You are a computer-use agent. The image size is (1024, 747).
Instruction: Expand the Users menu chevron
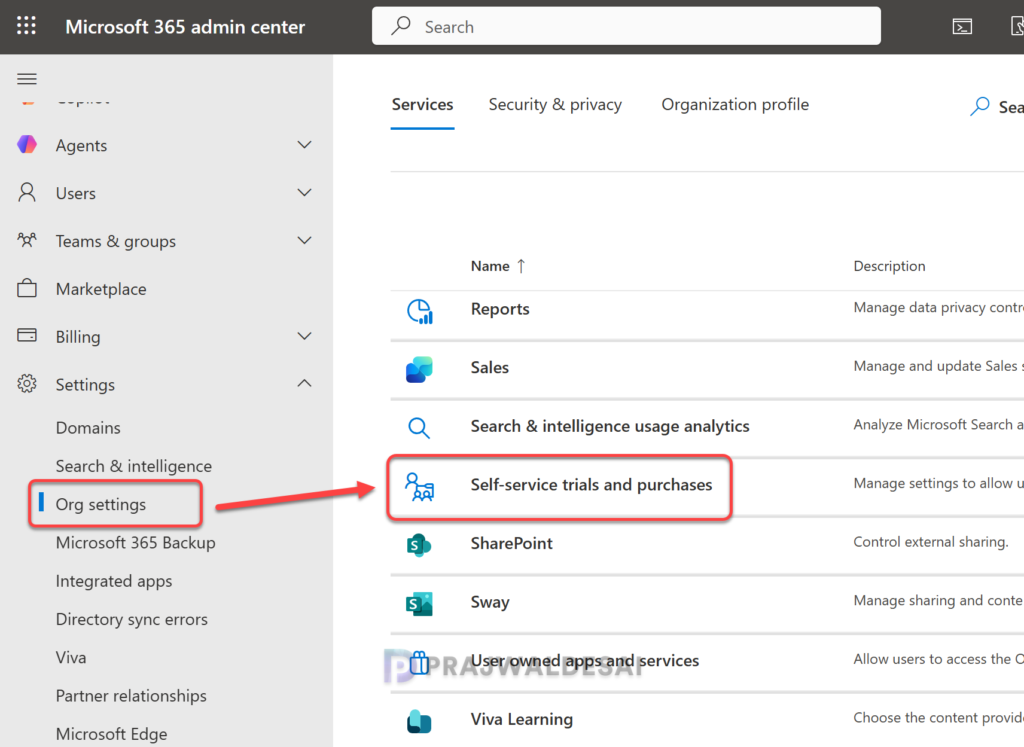[304, 192]
